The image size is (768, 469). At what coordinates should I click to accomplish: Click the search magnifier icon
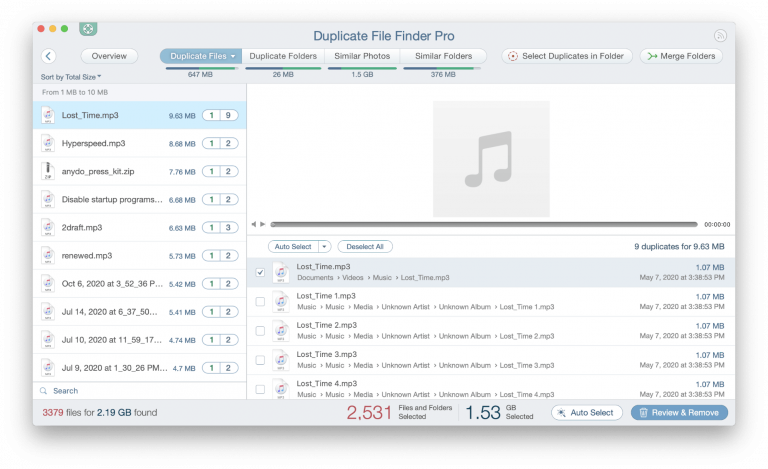[x=44, y=391]
